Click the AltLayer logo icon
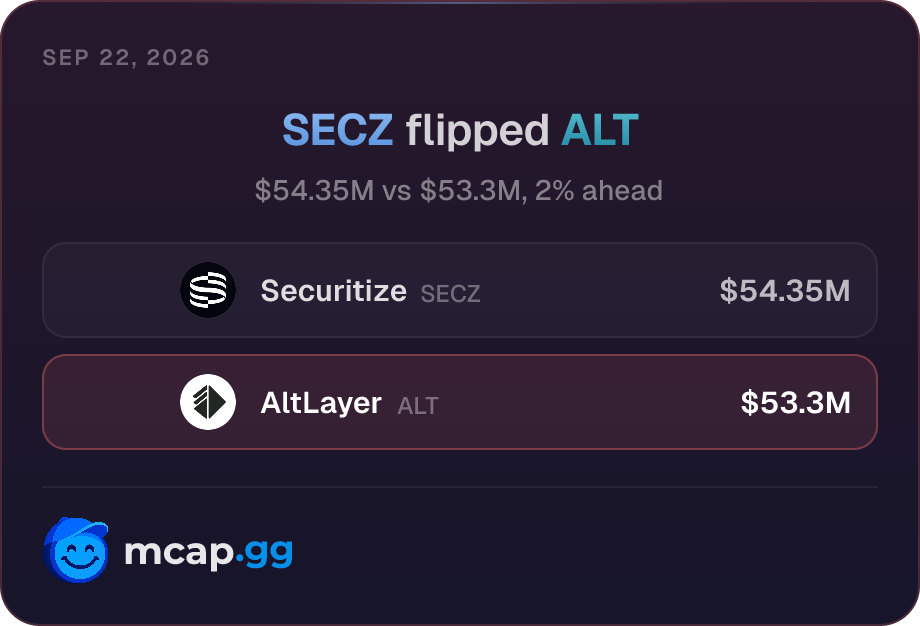Image resolution: width=920 pixels, height=626 pixels. (208, 402)
